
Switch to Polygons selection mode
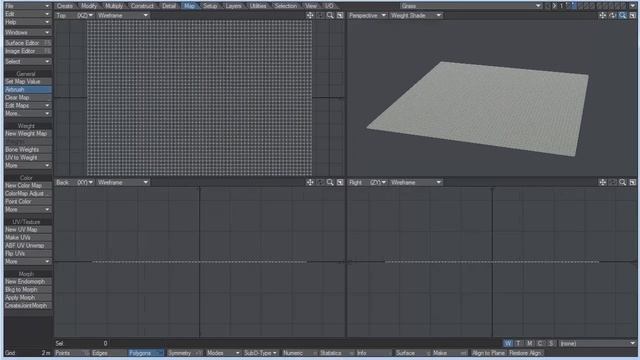point(146,353)
